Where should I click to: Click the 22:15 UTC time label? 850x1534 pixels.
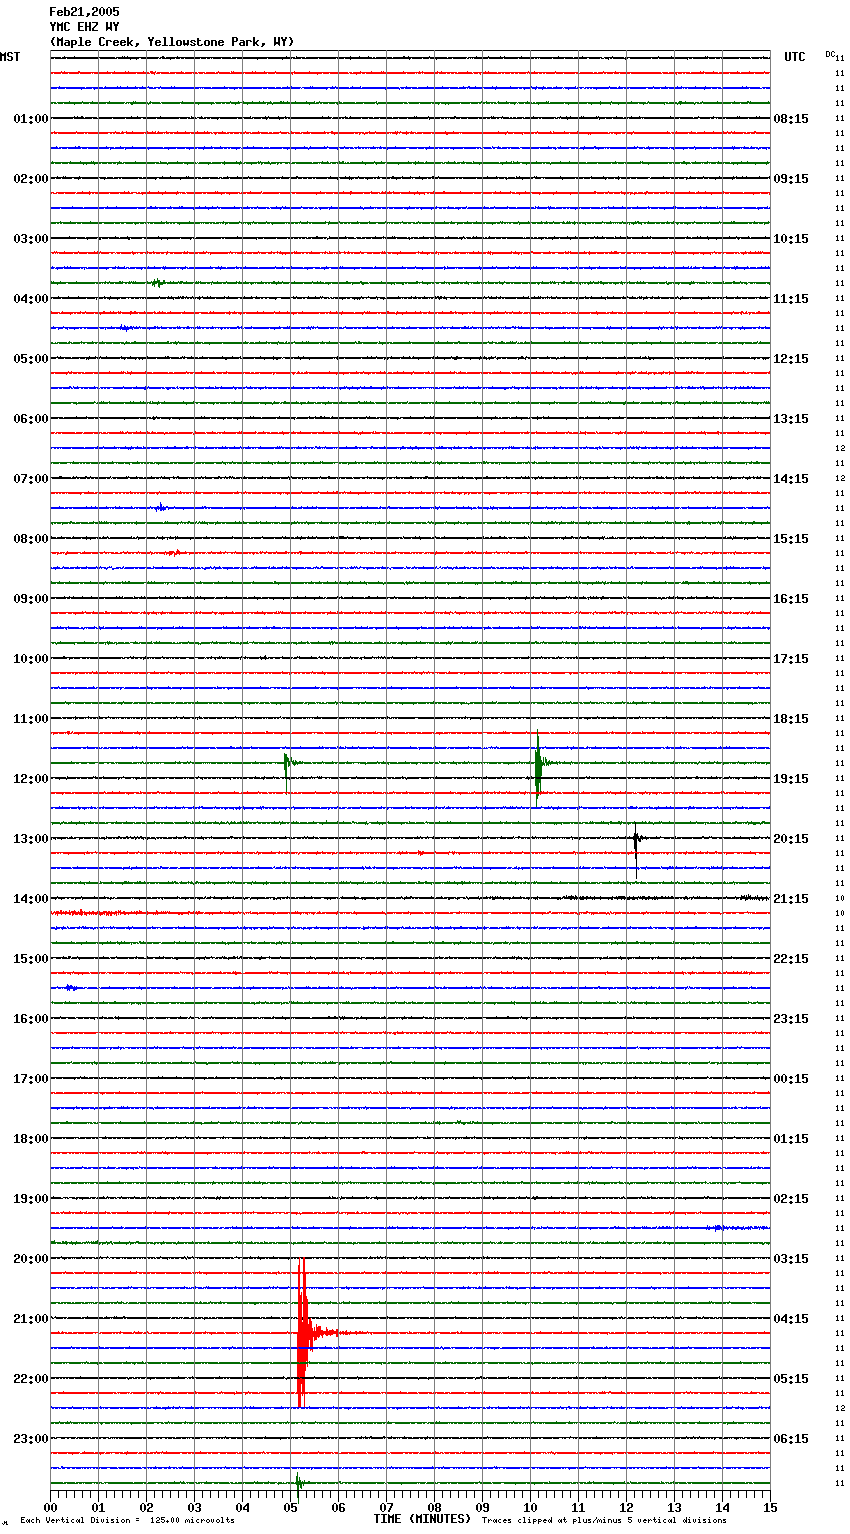click(x=791, y=959)
